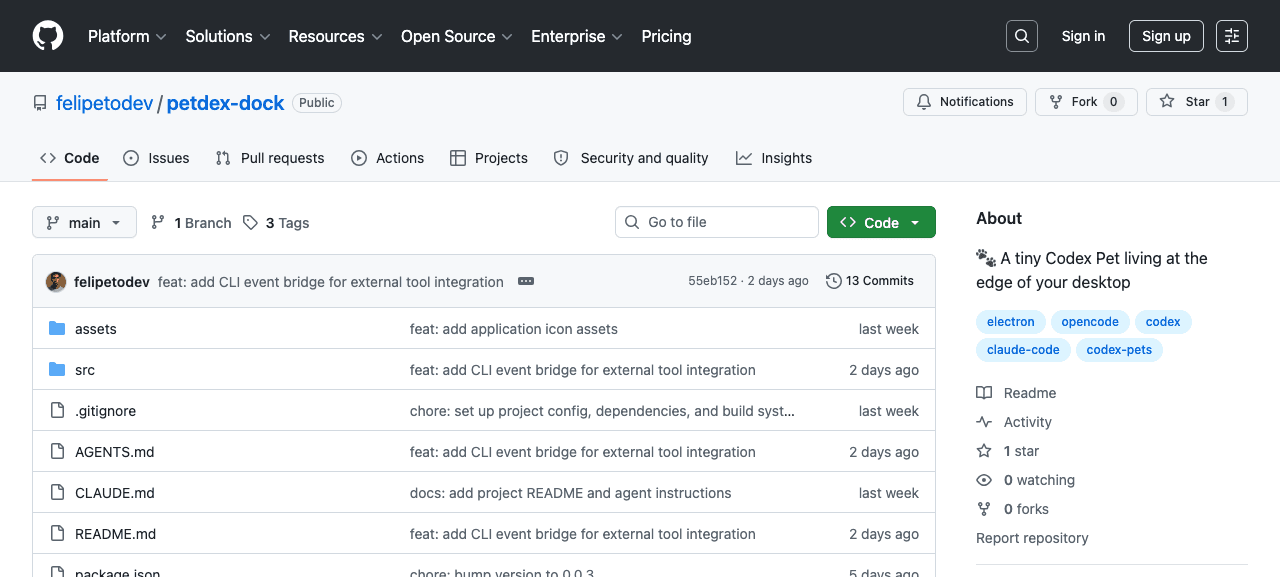The height and width of the screenshot is (577, 1280).
Task: Click the .gitignore file icon
Action: (57, 411)
